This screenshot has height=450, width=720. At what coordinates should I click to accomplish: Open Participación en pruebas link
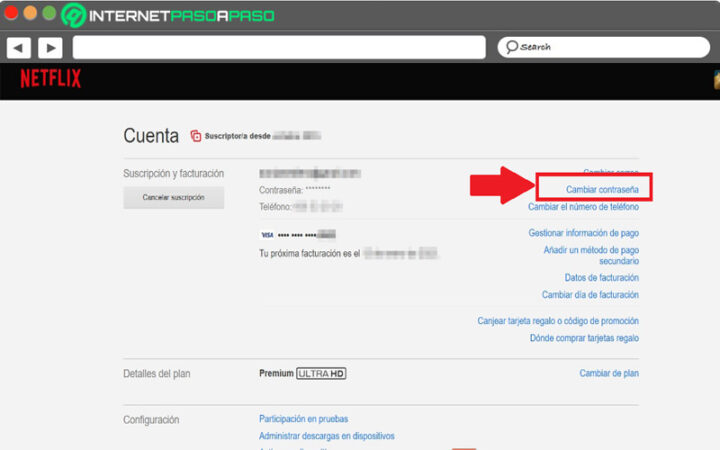tap(304, 419)
